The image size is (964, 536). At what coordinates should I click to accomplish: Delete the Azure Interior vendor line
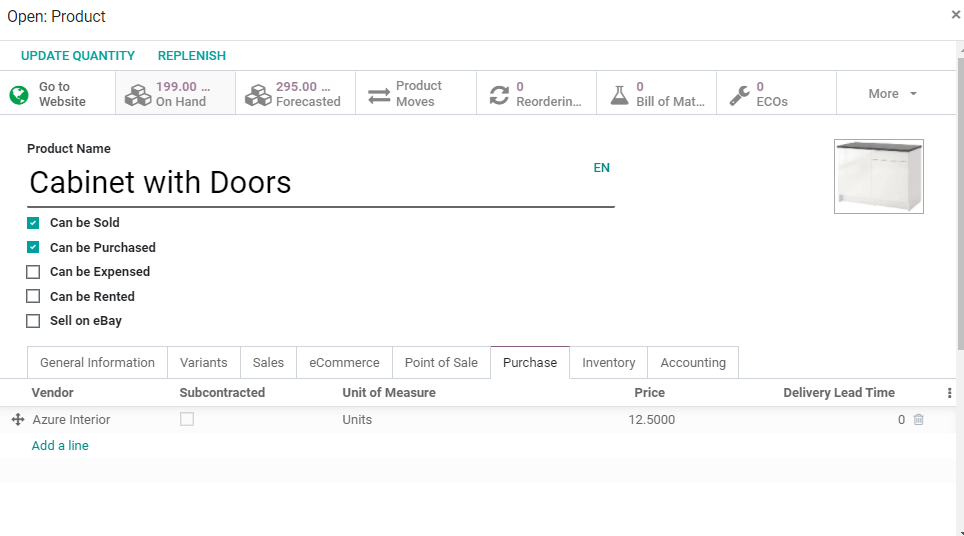[x=919, y=419]
